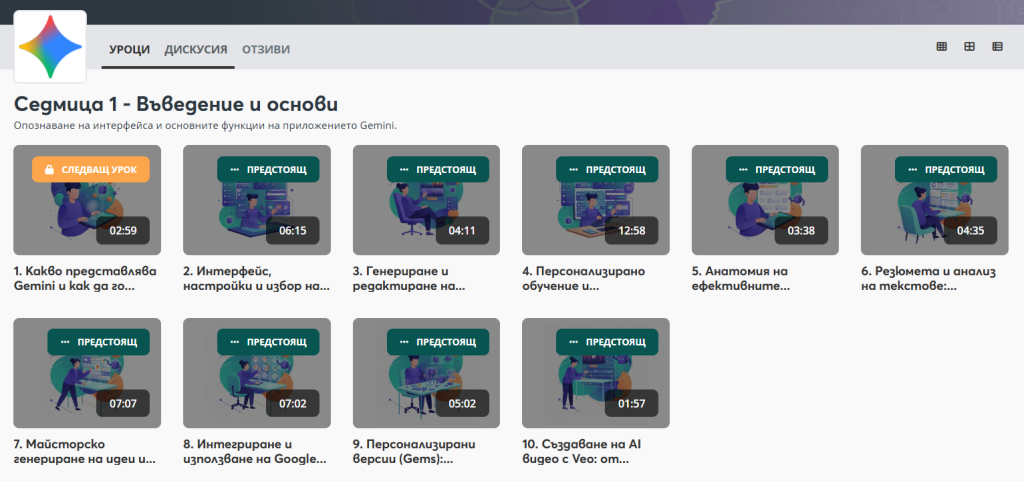The image size is (1024, 481).
Task: Click ПРЕДСТОЯЩ badge on lesson 2
Action: pos(268,170)
